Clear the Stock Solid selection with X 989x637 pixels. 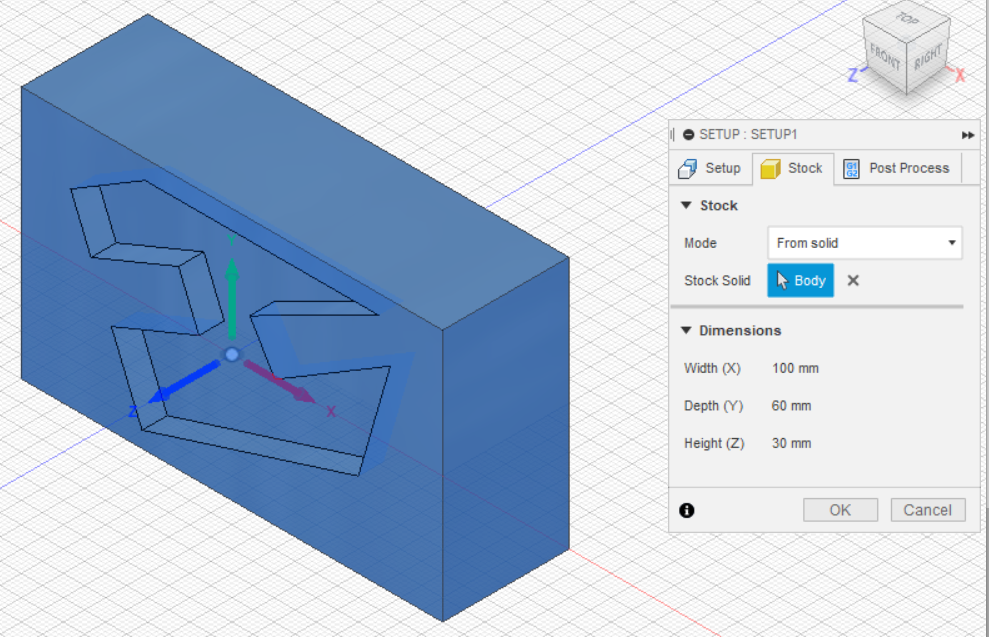[x=853, y=281]
